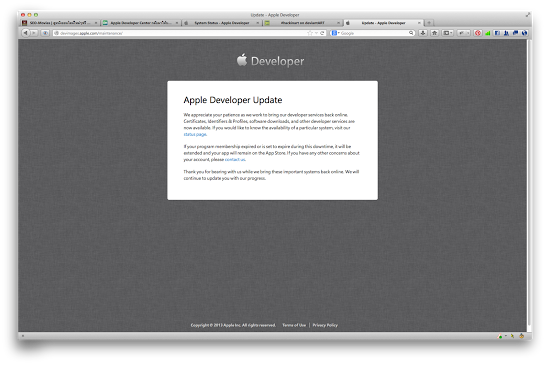Close the System Status tab
Viewport: 550px width, 365px height.
point(257,23)
